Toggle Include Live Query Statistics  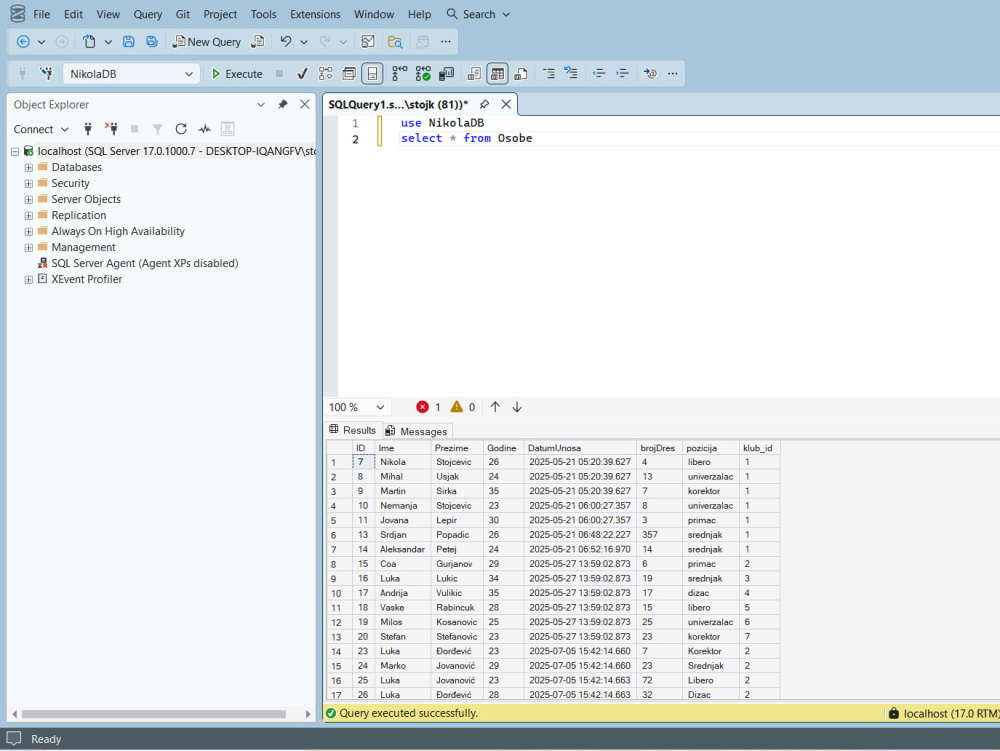(x=423, y=74)
